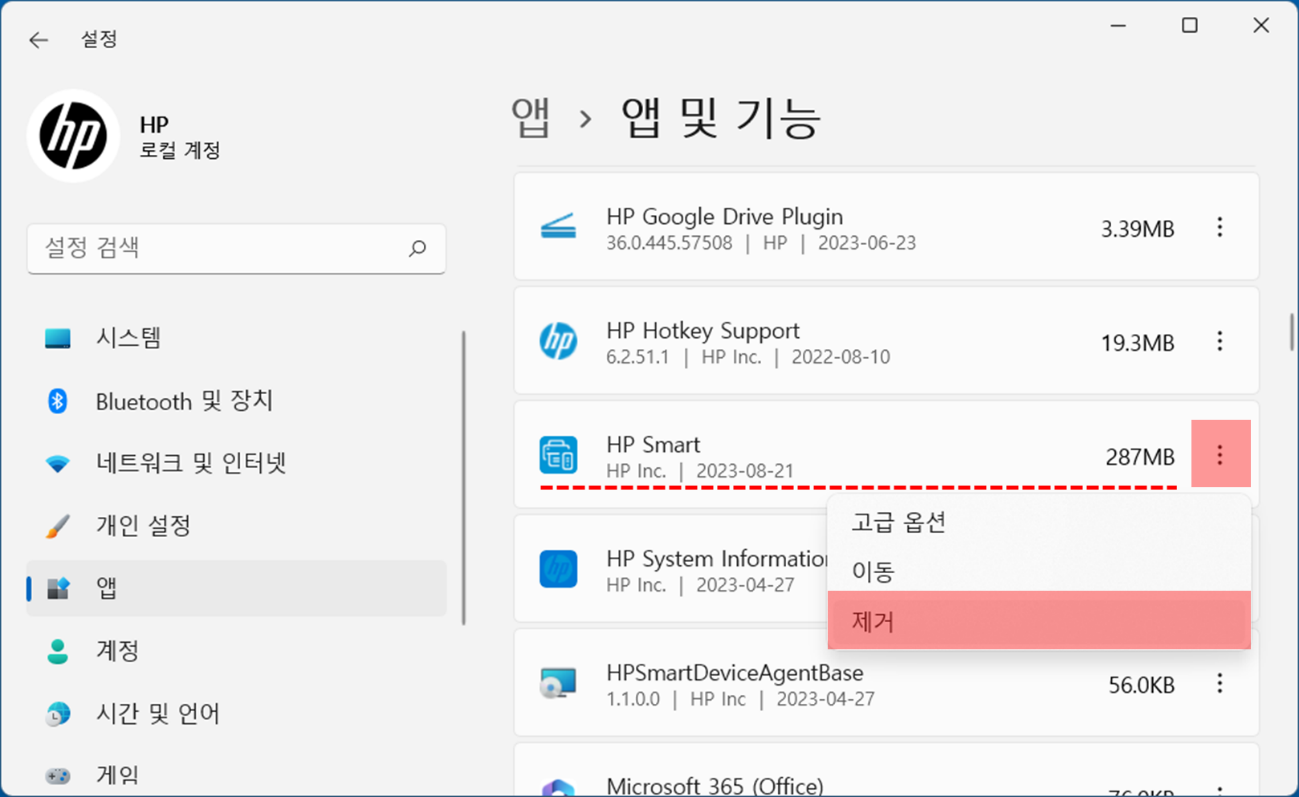The image size is (1299, 797).
Task: Select the Bluetooth icon in sidebar
Action: click(58, 401)
